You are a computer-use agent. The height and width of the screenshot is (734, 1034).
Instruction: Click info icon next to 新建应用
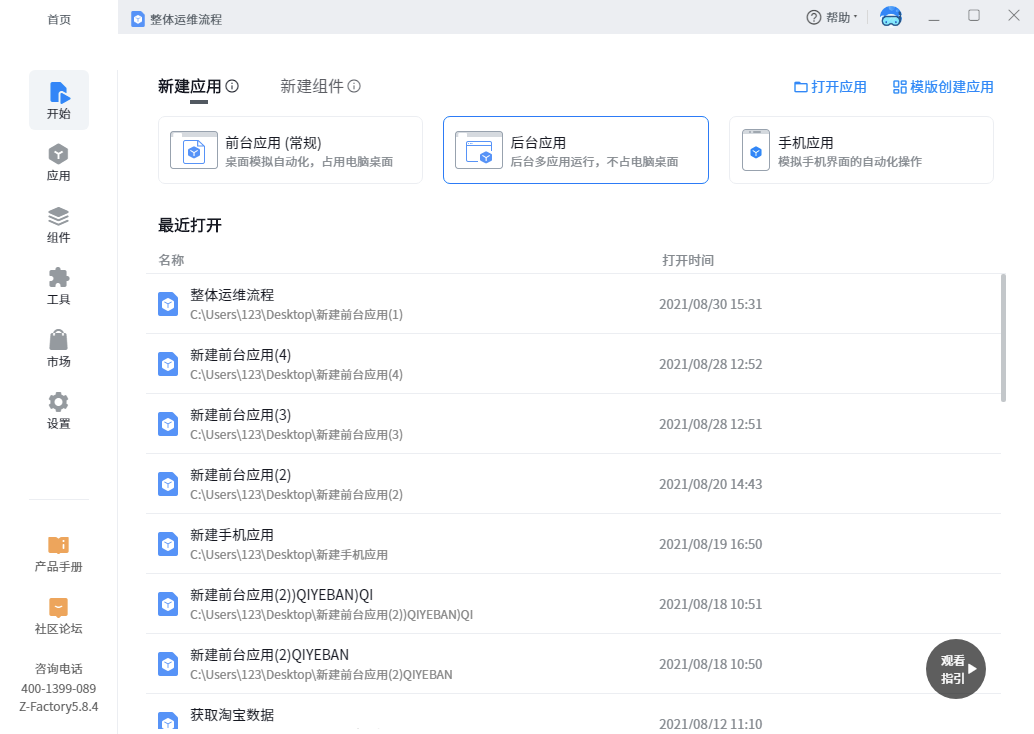[x=232, y=87]
